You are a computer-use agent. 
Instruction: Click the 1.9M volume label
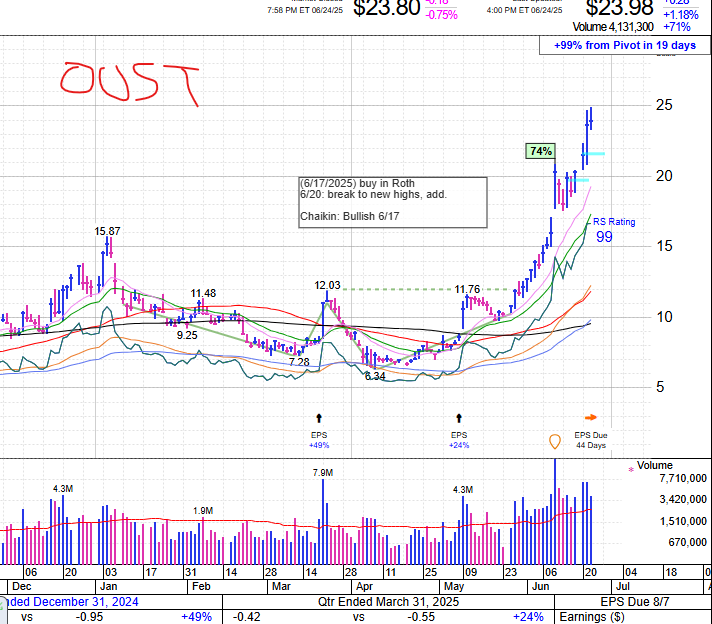[x=203, y=511]
